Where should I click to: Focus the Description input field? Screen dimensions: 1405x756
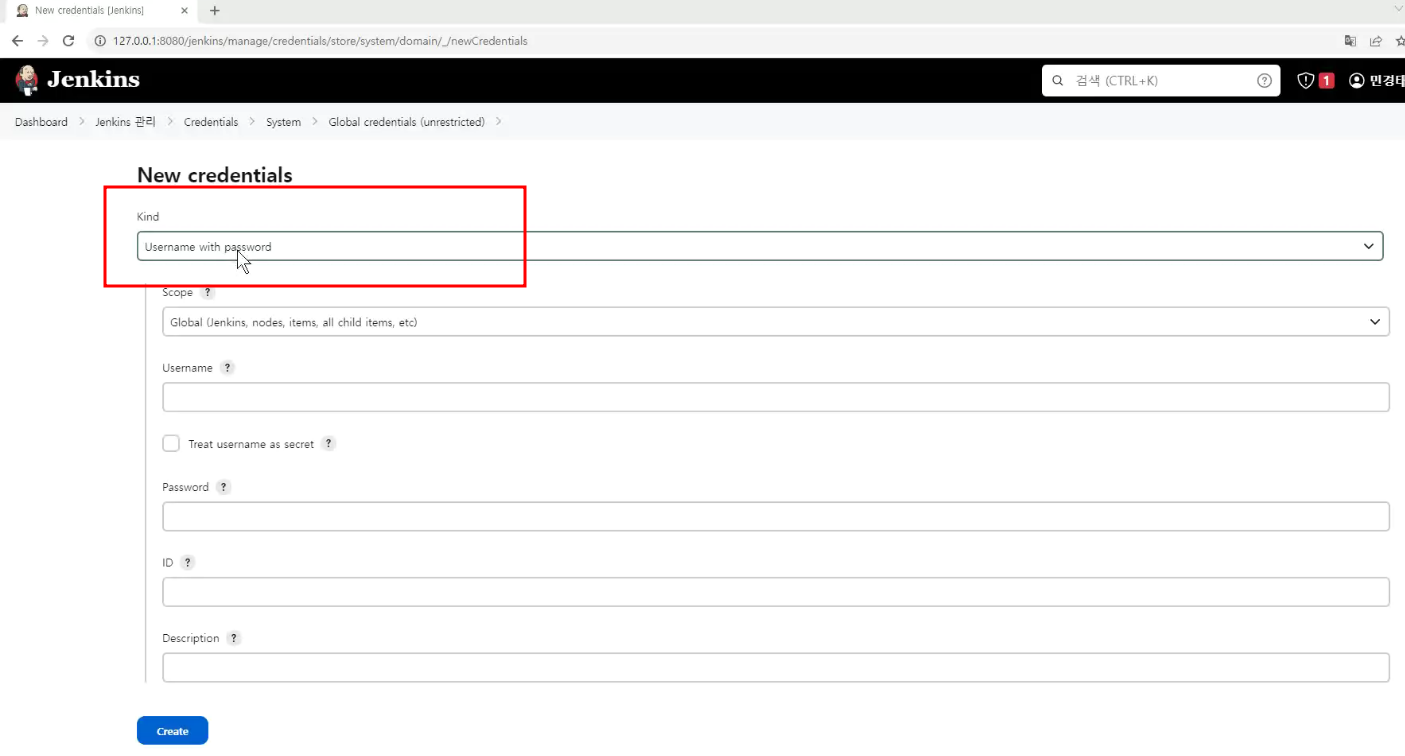point(776,667)
